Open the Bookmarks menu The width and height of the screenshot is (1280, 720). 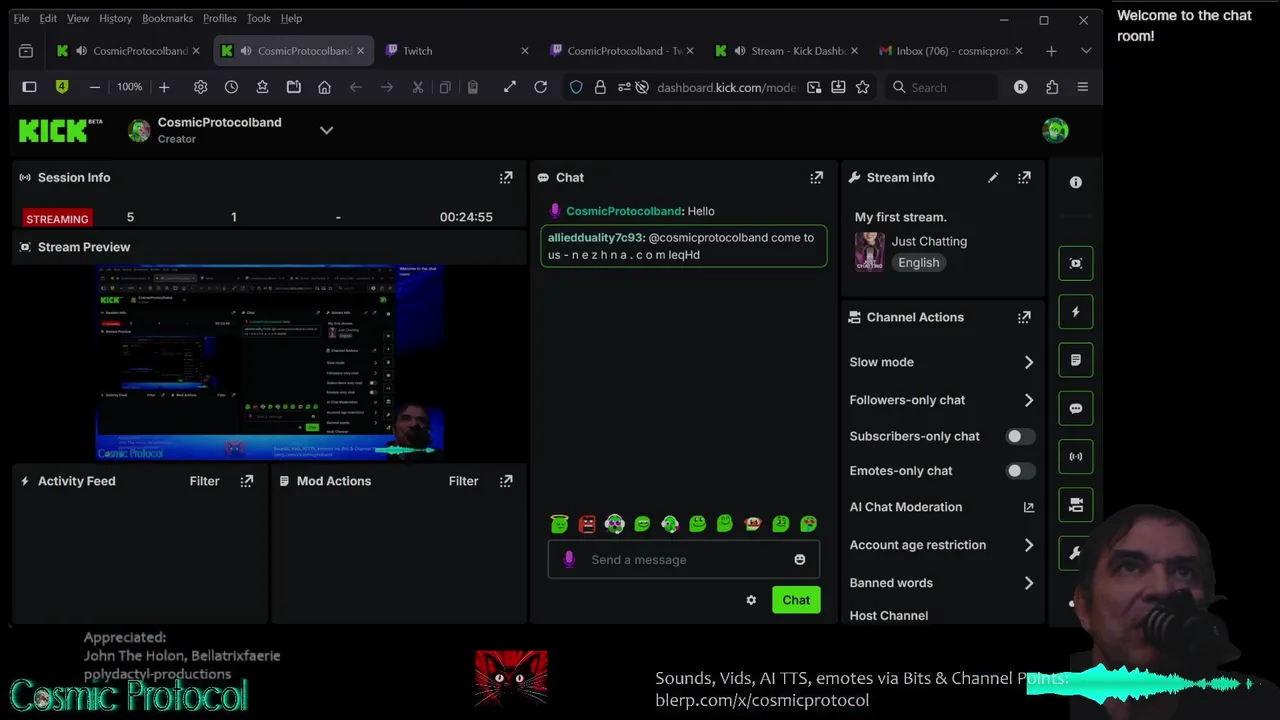(x=167, y=18)
